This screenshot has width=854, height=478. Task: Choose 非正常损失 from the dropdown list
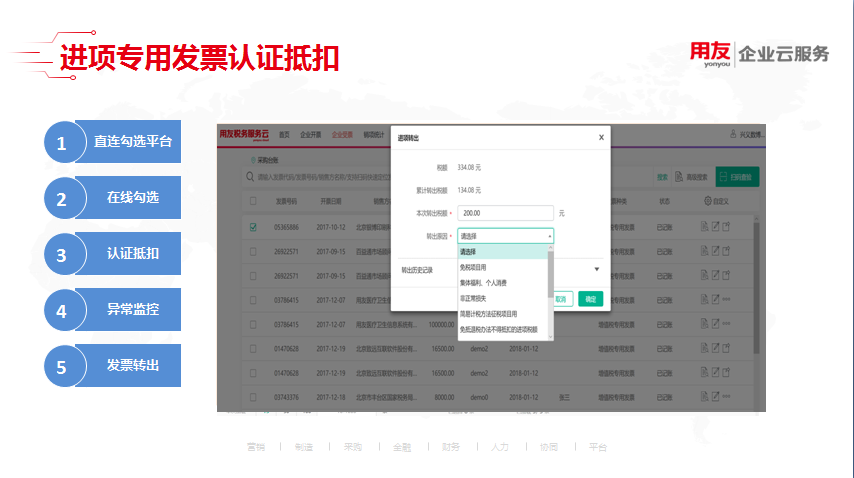tap(473, 298)
